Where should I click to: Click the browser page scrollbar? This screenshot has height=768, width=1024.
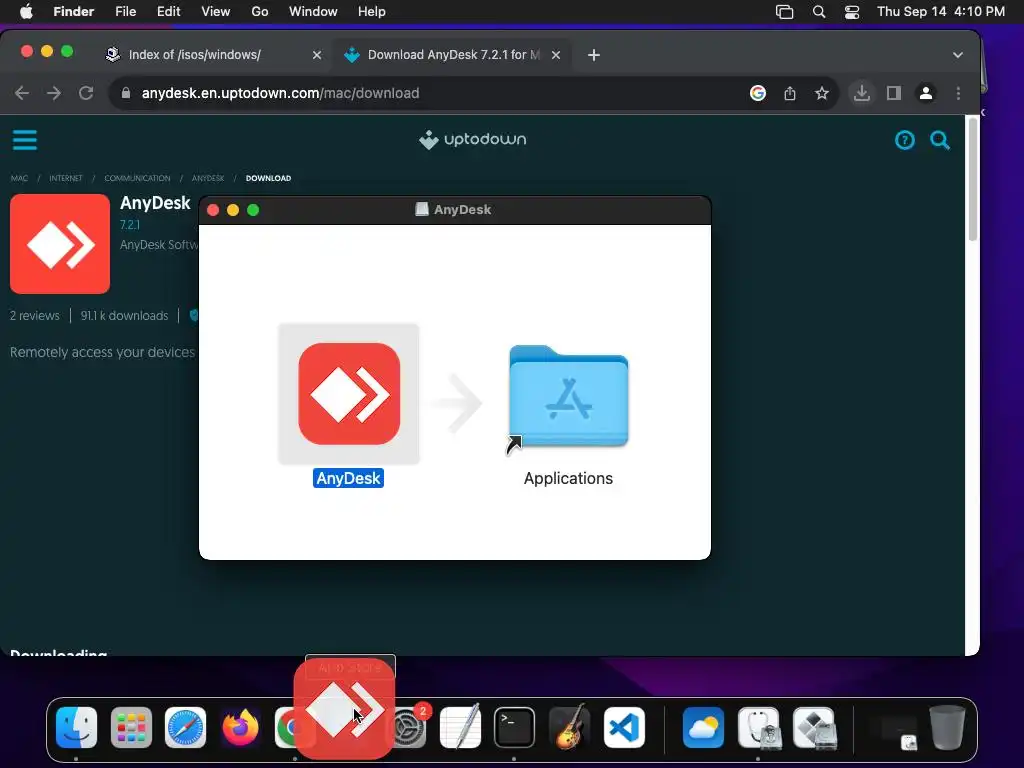[972, 180]
